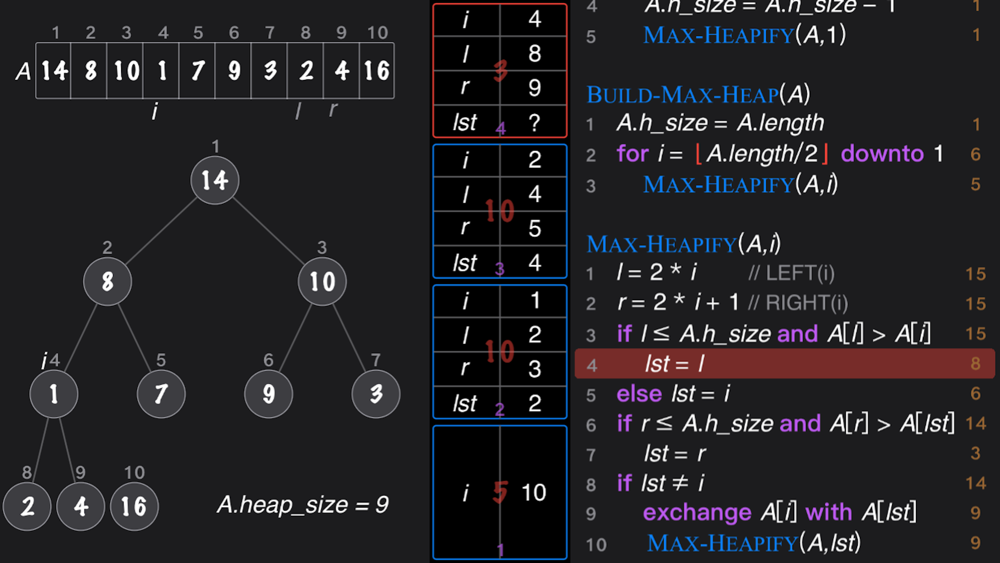Select line 'r = 2 * i + 1 // RIGHT(i)'
1000x563 pixels.
[732, 303]
